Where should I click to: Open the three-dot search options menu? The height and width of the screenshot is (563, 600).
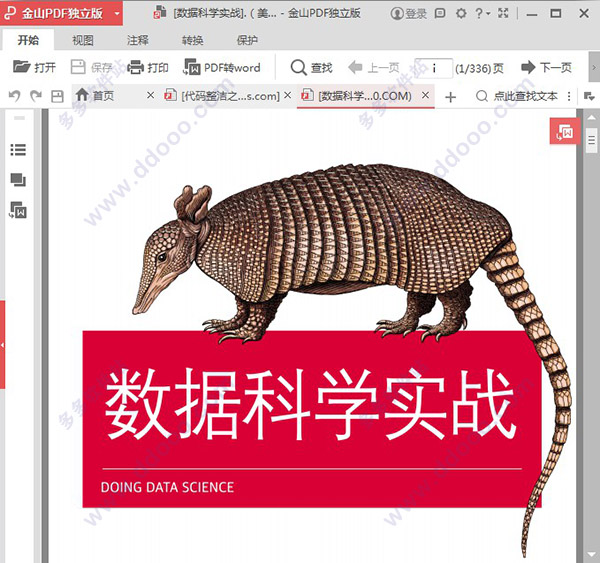pos(569,96)
